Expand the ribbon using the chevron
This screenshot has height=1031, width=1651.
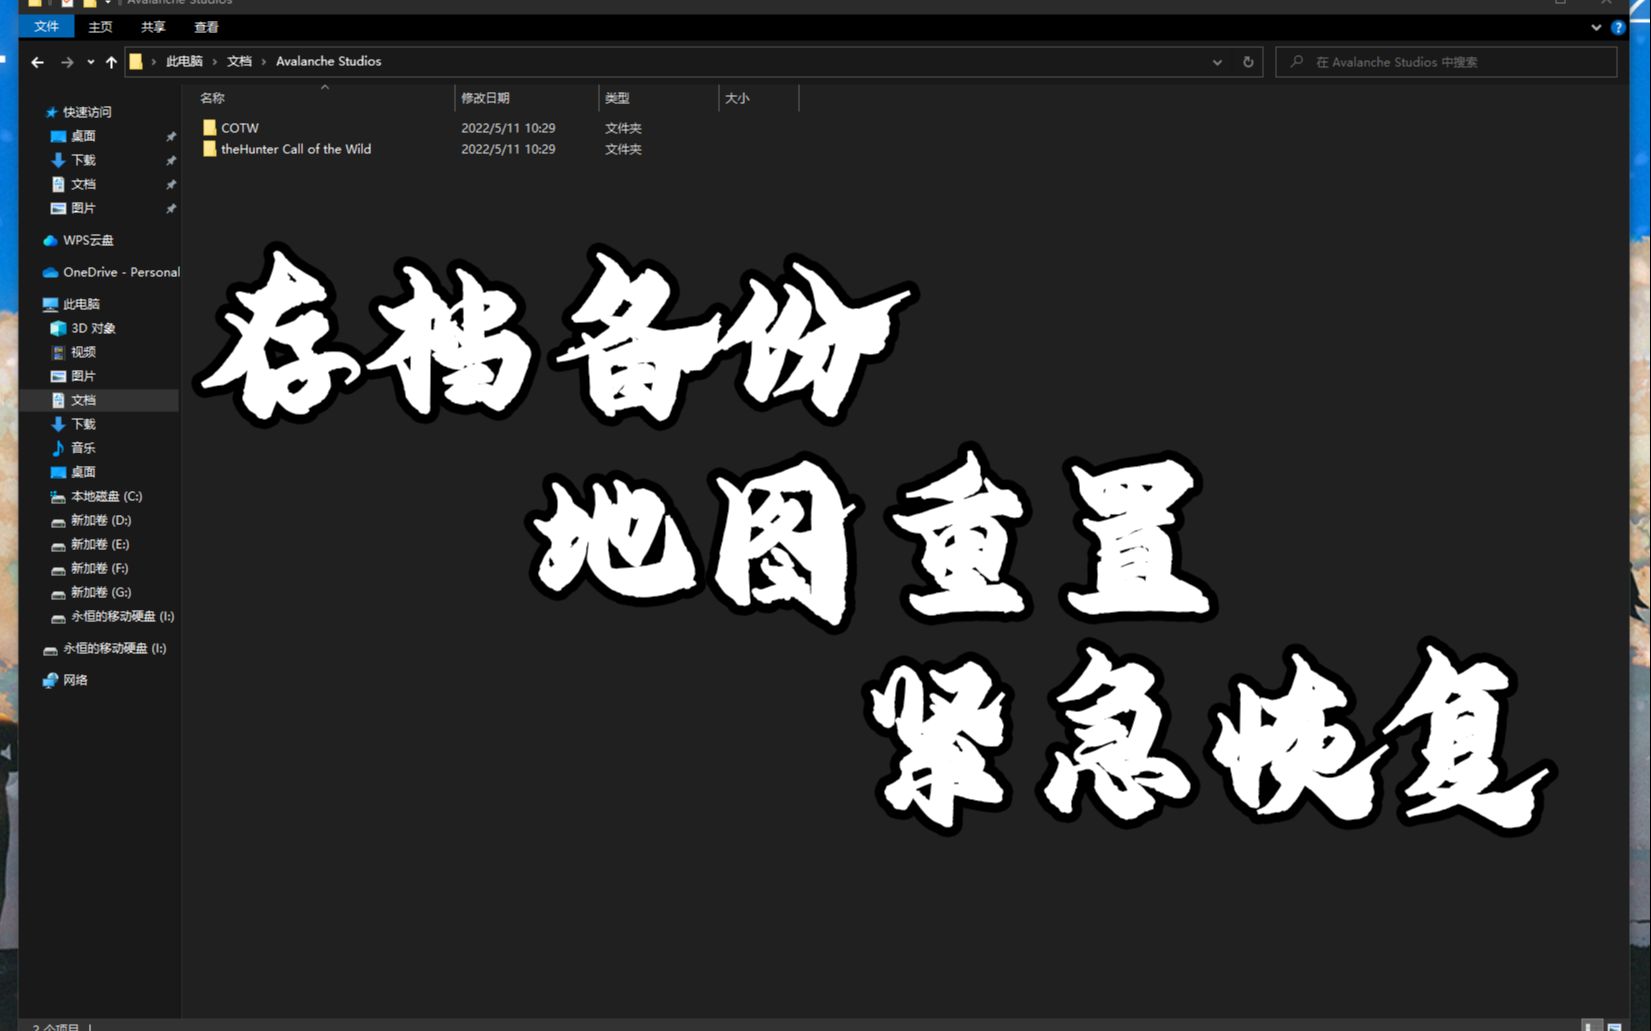coord(1596,26)
